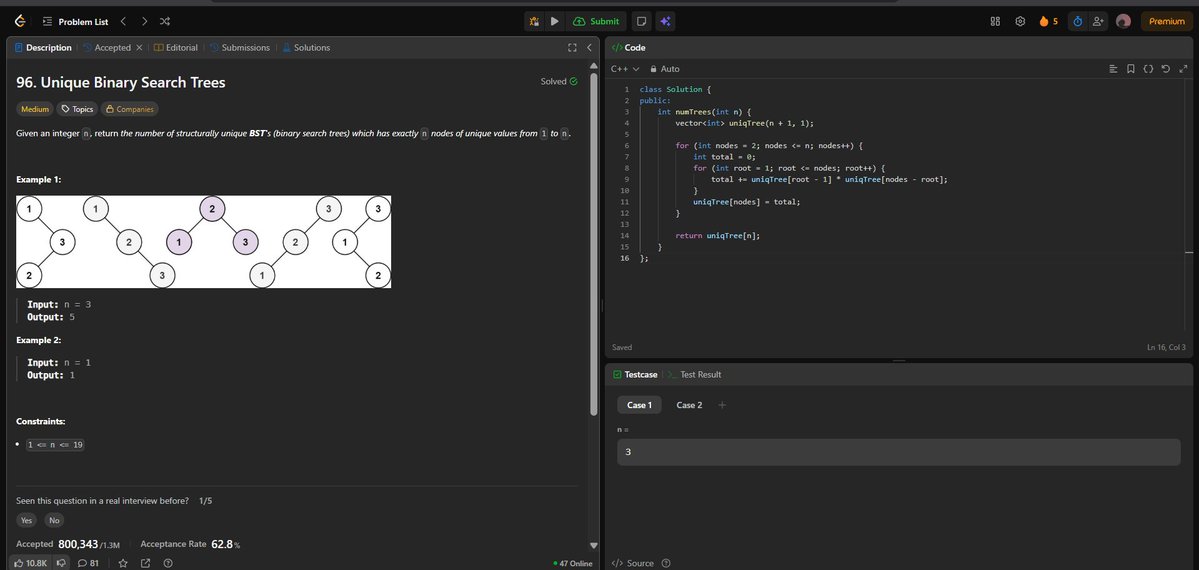Expand the Companies tag
The image size is (1199, 570).
130,109
